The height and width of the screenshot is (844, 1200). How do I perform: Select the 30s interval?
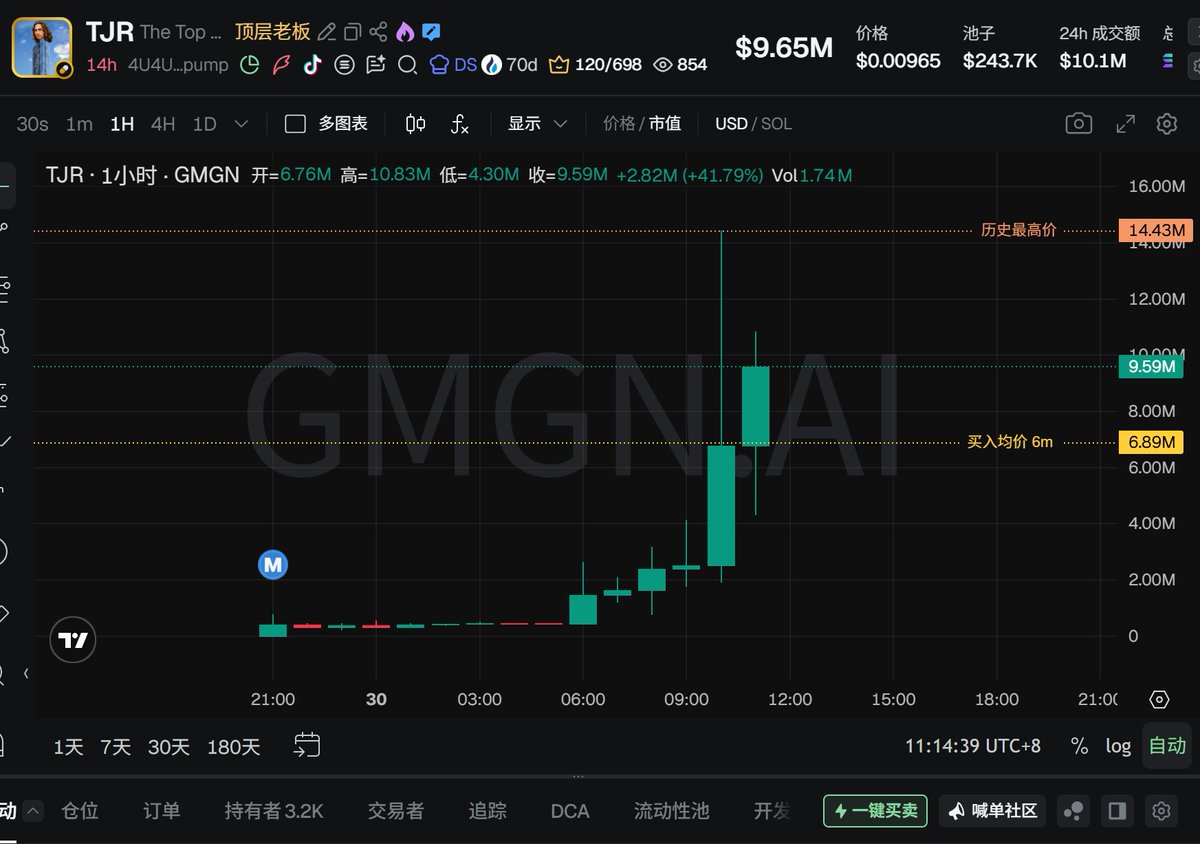32,124
